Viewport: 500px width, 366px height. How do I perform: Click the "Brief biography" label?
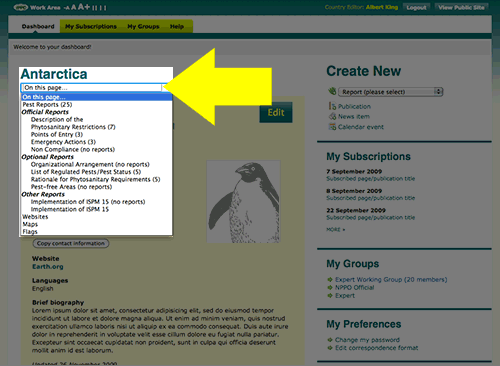(x=58, y=302)
